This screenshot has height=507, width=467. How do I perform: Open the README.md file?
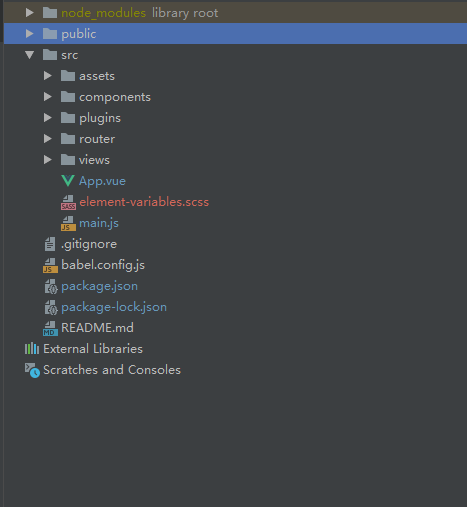coord(97,328)
